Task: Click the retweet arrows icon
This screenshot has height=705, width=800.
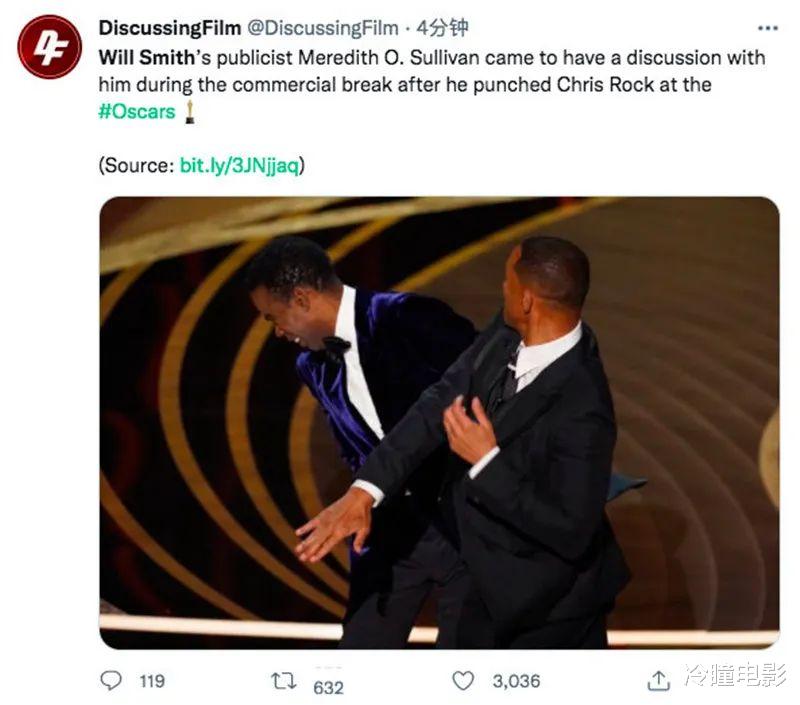Action: coord(283,681)
